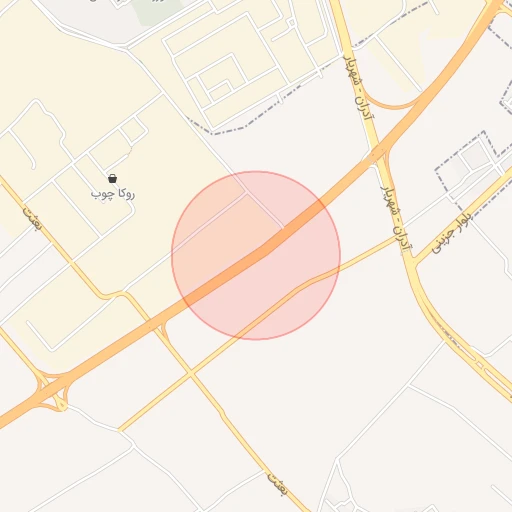
Task: Click the small inner block in the northern street grid
Action: 220,91
